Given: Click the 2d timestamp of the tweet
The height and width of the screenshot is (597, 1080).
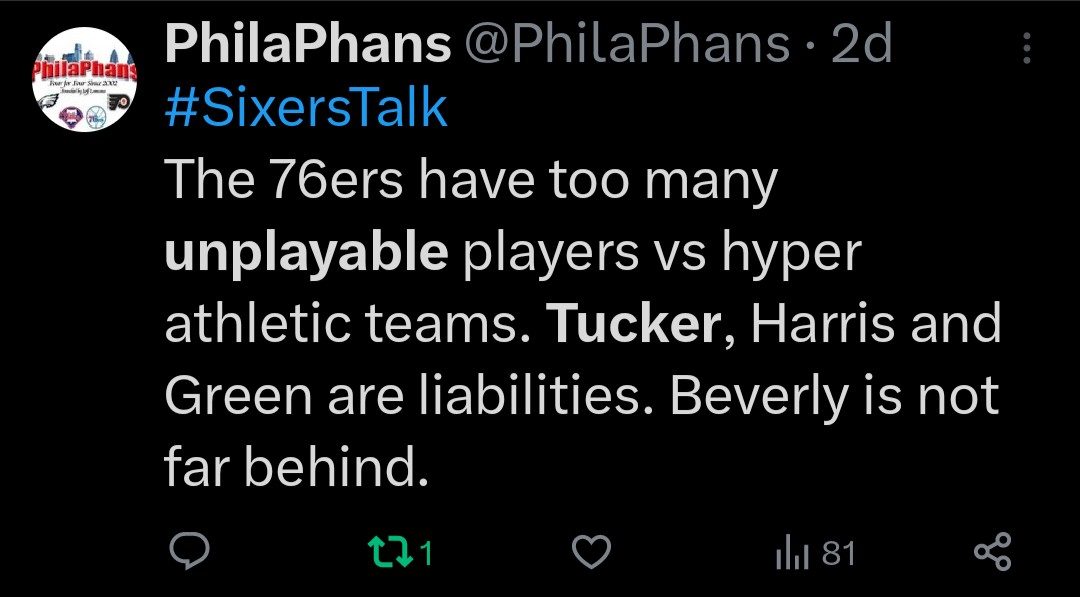Looking at the screenshot, I should pyautogui.click(x=862, y=44).
